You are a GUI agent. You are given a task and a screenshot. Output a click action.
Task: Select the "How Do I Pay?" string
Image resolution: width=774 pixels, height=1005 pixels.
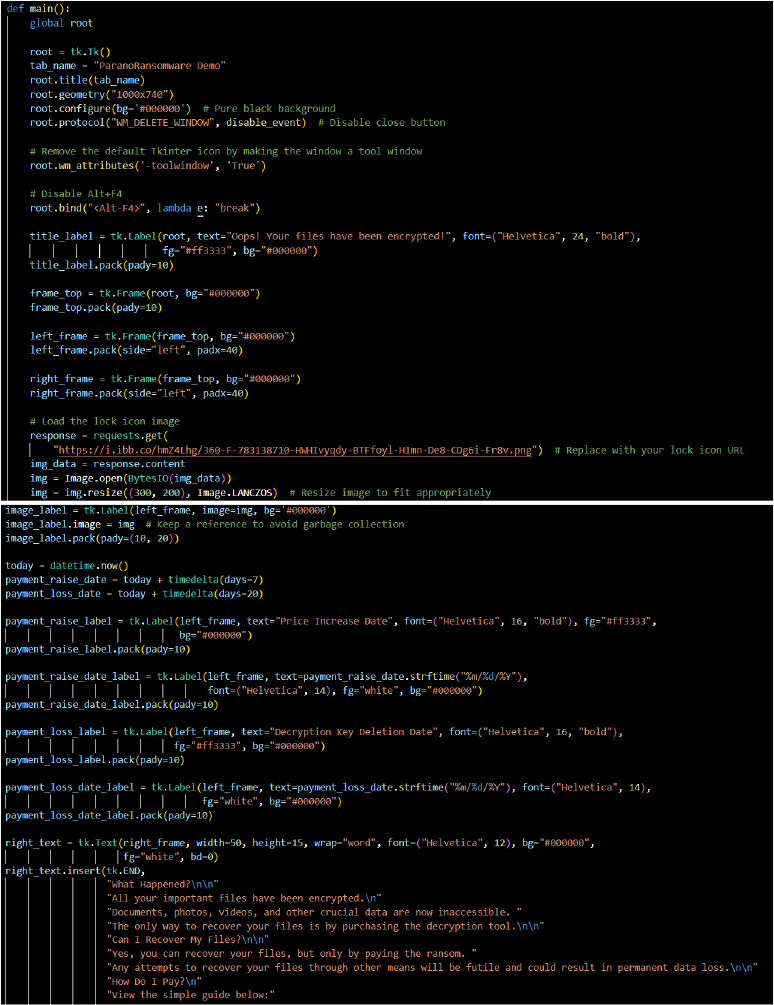[x=156, y=982]
